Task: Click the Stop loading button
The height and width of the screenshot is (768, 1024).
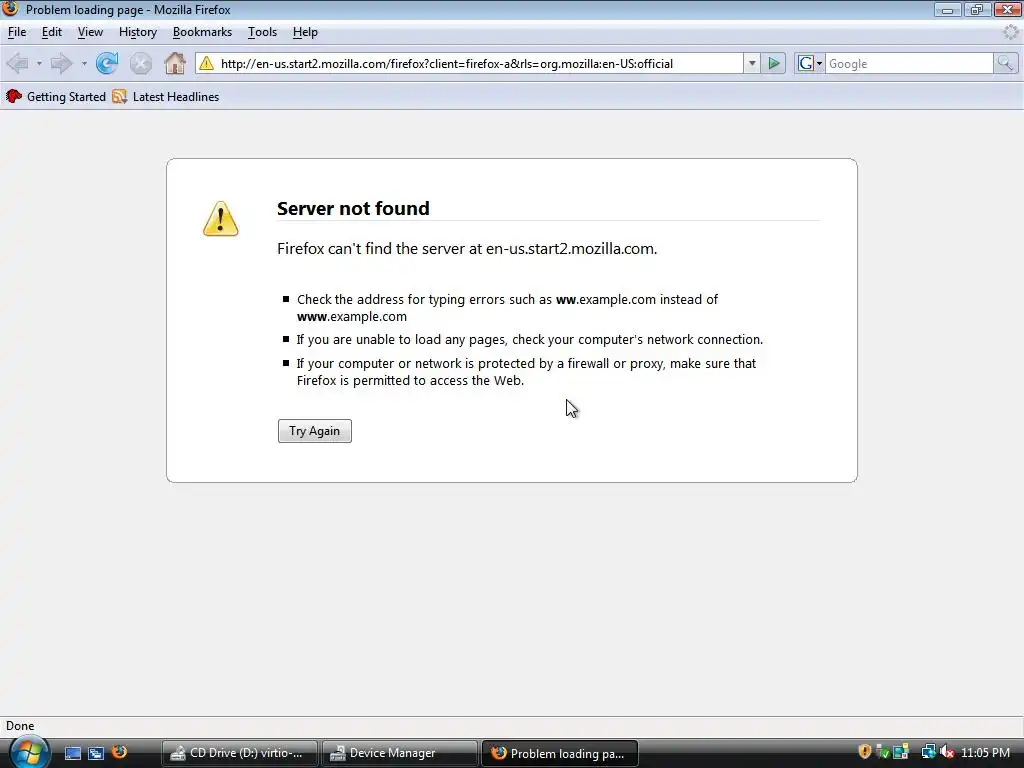Action: point(140,63)
